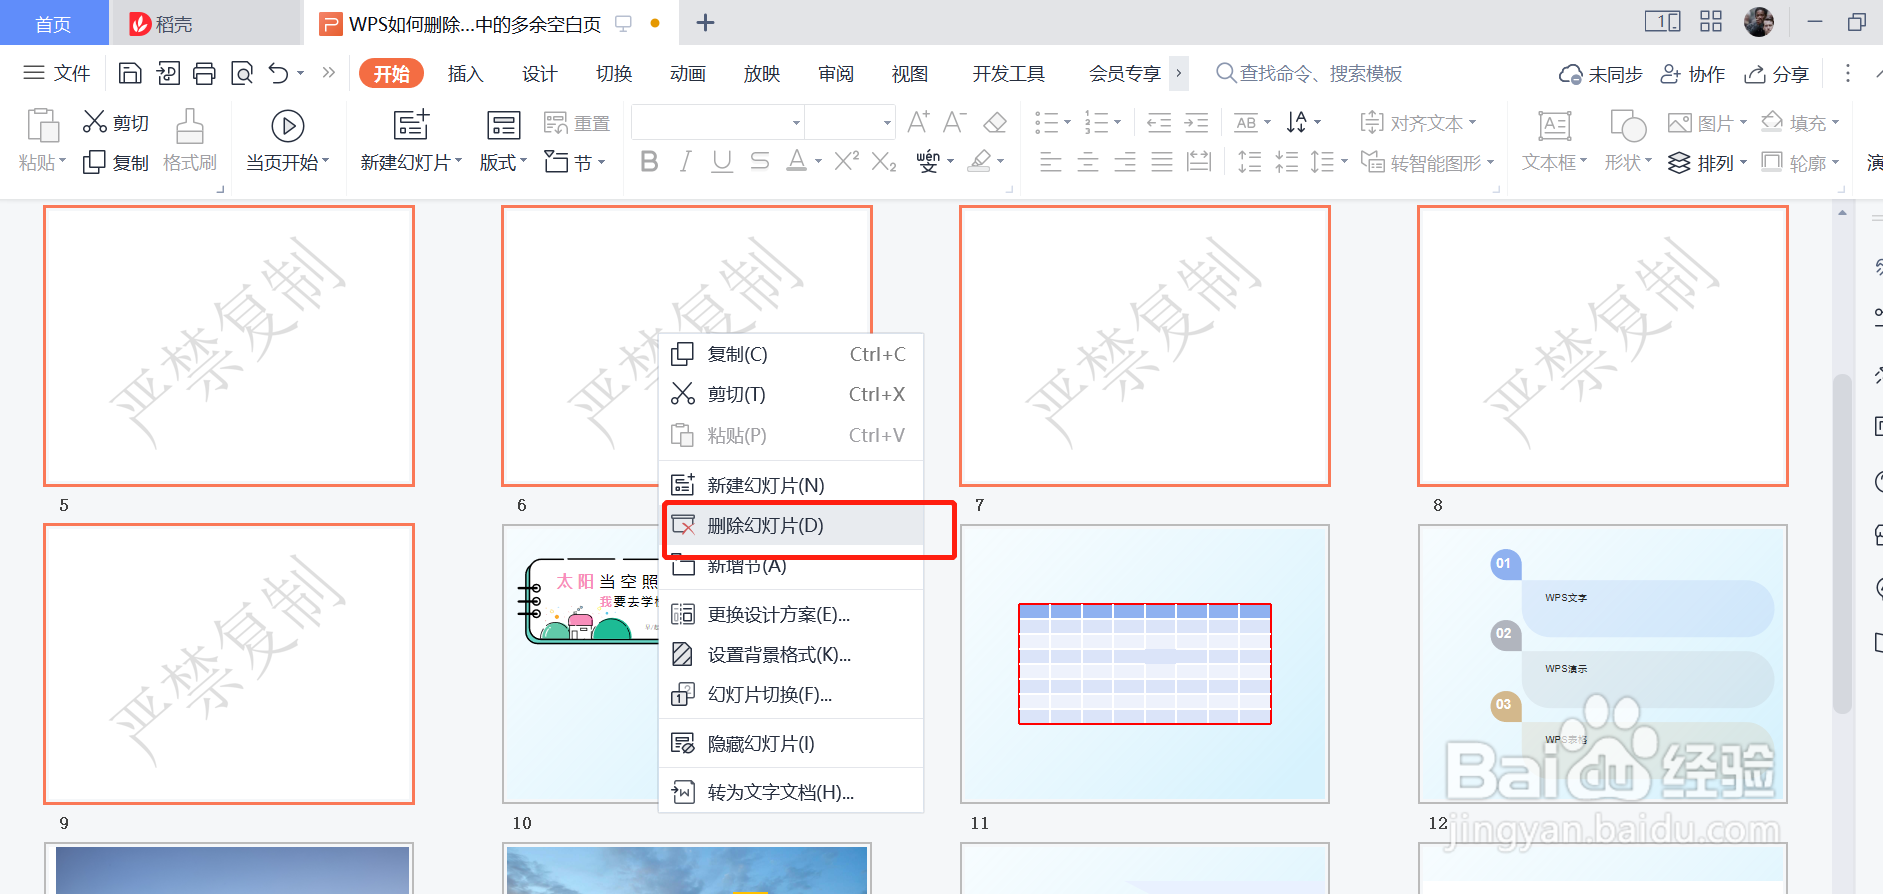Open Arrange (排列) dropdown
1883x894 pixels.
pos(1708,162)
